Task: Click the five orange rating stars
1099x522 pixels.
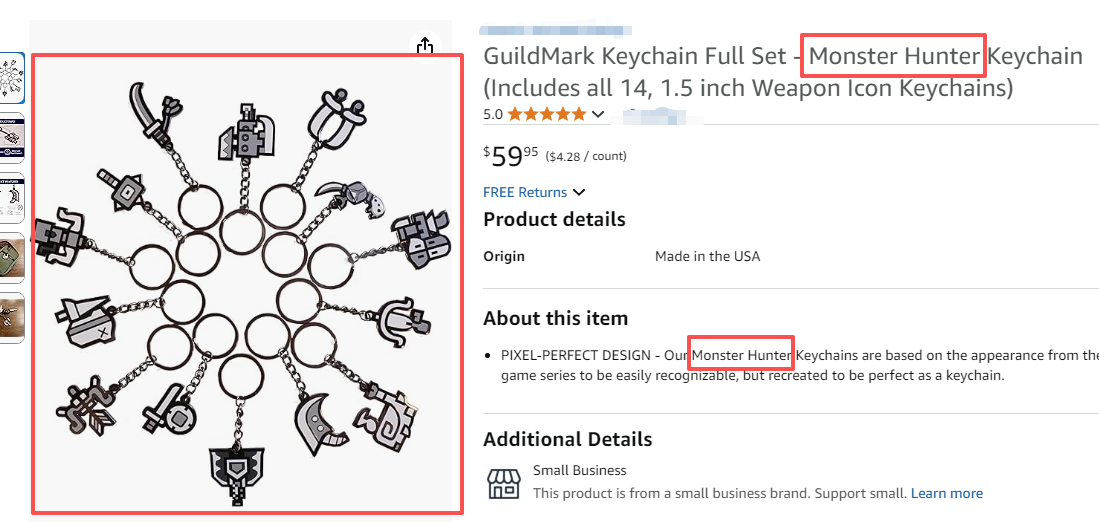Action: pos(546,114)
